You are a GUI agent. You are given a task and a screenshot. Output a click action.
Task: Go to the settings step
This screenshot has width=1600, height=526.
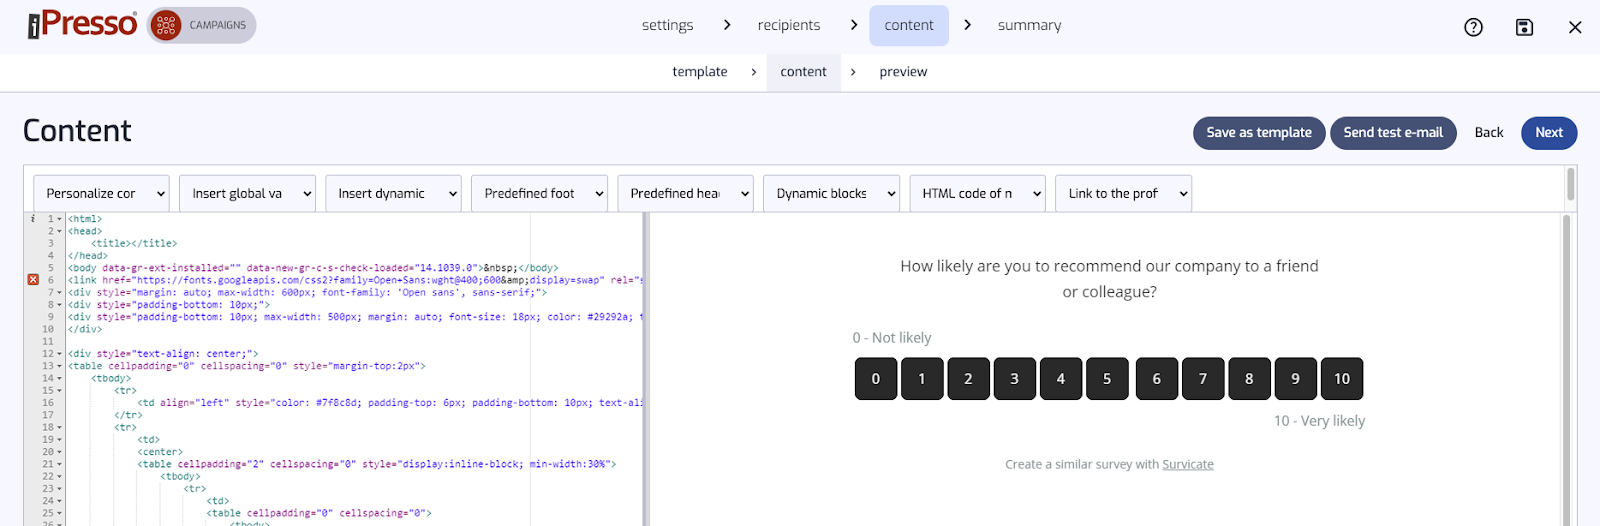pyautogui.click(x=667, y=25)
